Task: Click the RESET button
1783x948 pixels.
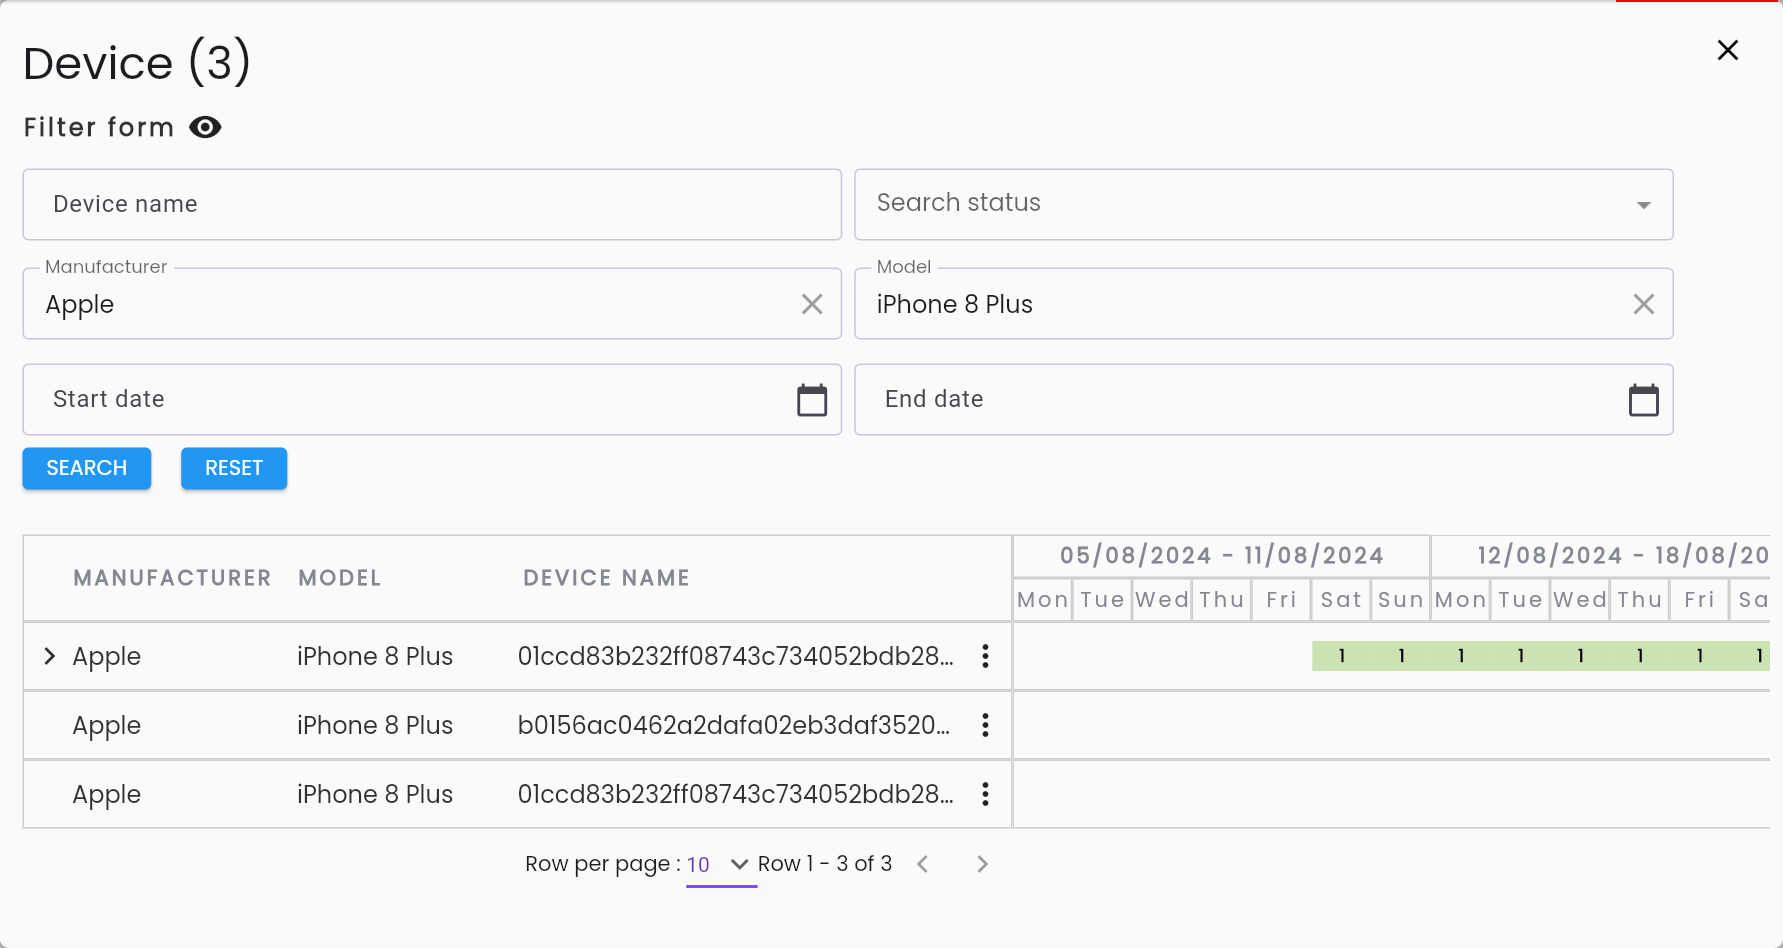Action: [234, 468]
